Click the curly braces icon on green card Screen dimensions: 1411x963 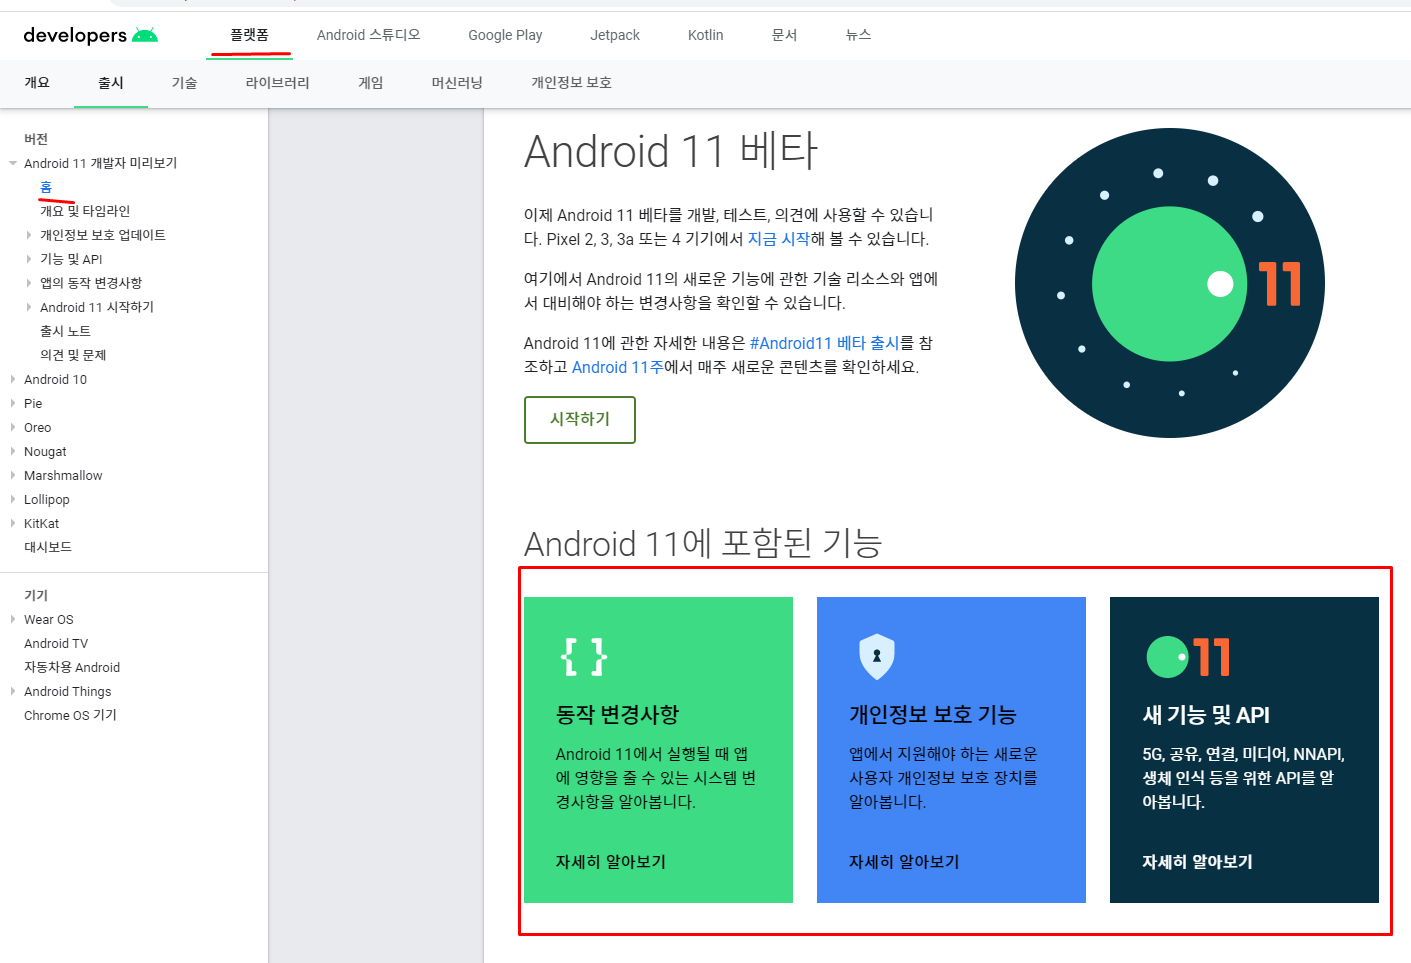coord(584,657)
